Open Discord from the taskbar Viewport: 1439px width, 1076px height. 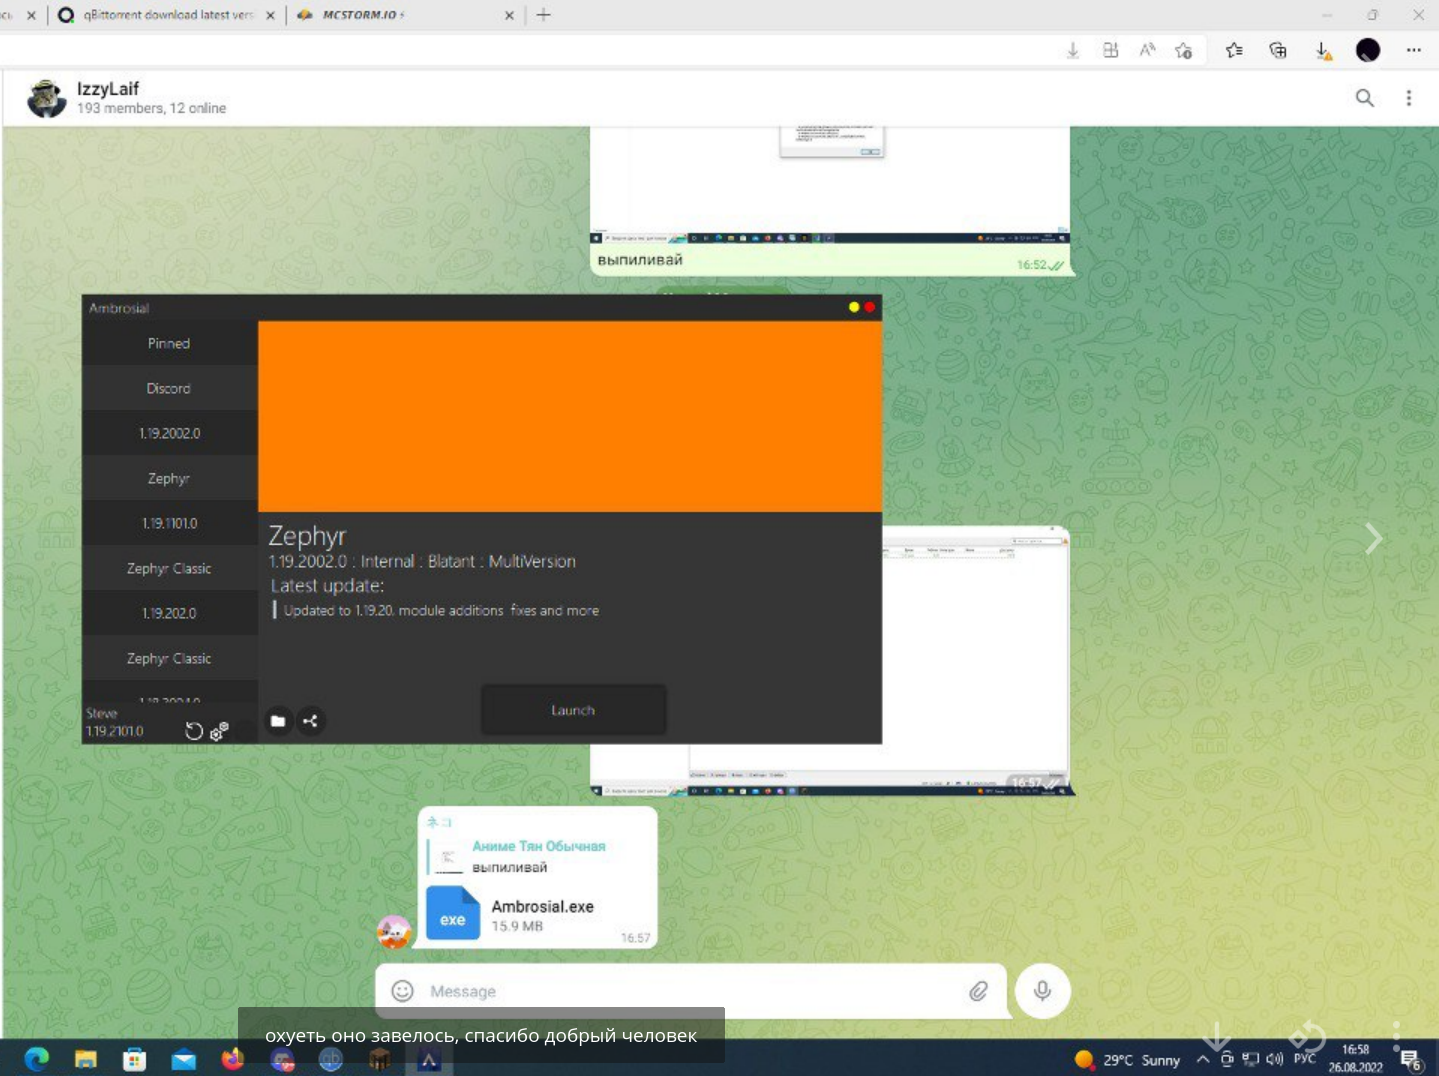click(x=283, y=1060)
